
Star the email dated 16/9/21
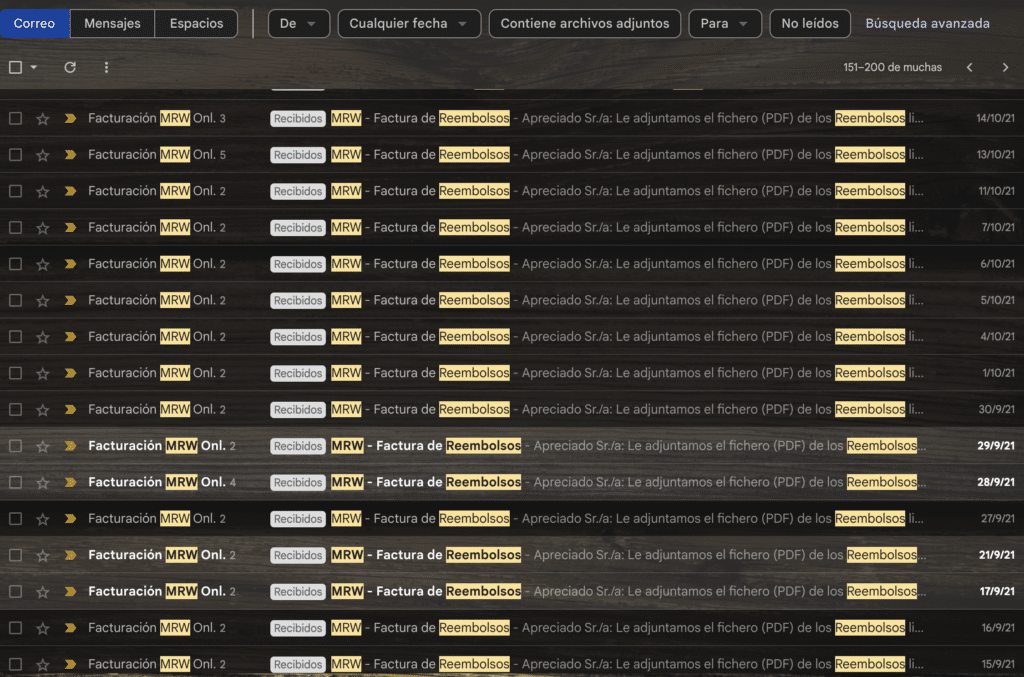tap(43, 628)
